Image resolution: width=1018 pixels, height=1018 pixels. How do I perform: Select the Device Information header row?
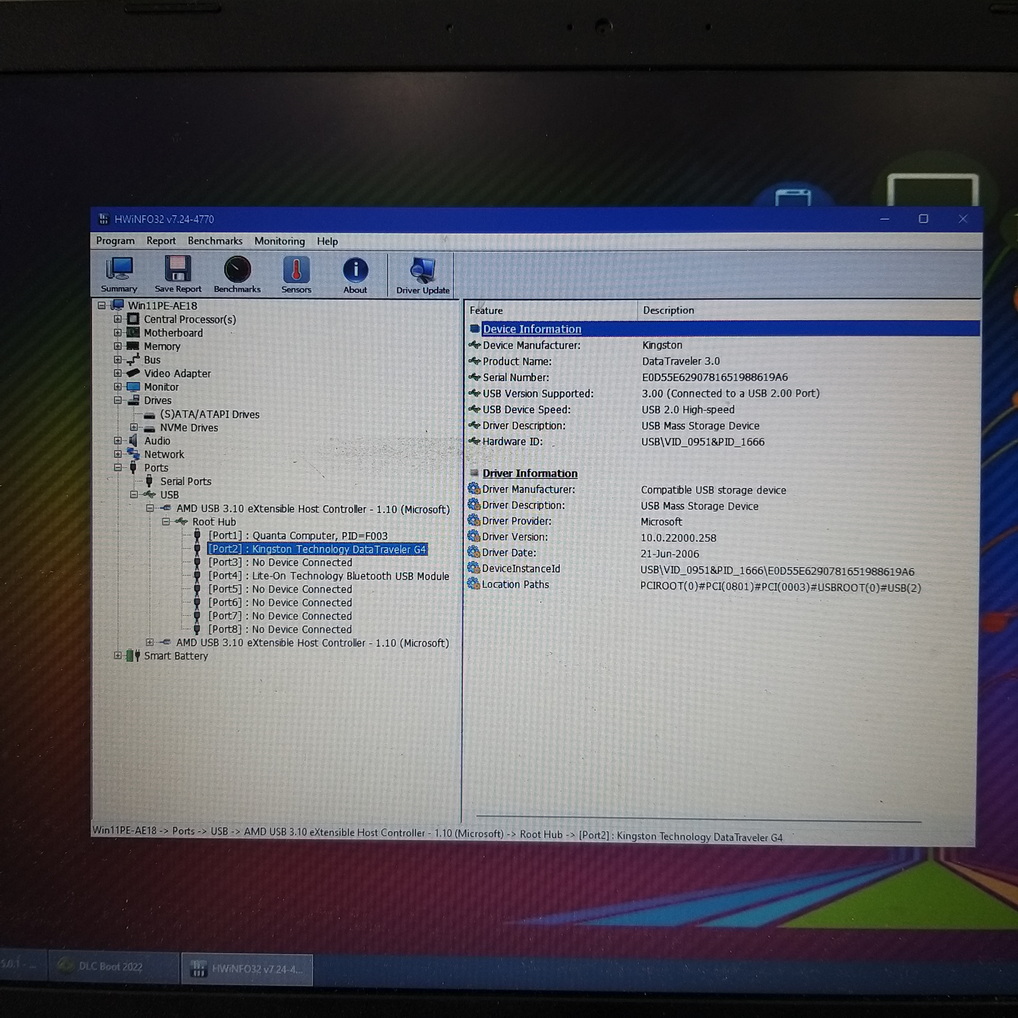[x=723, y=329]
